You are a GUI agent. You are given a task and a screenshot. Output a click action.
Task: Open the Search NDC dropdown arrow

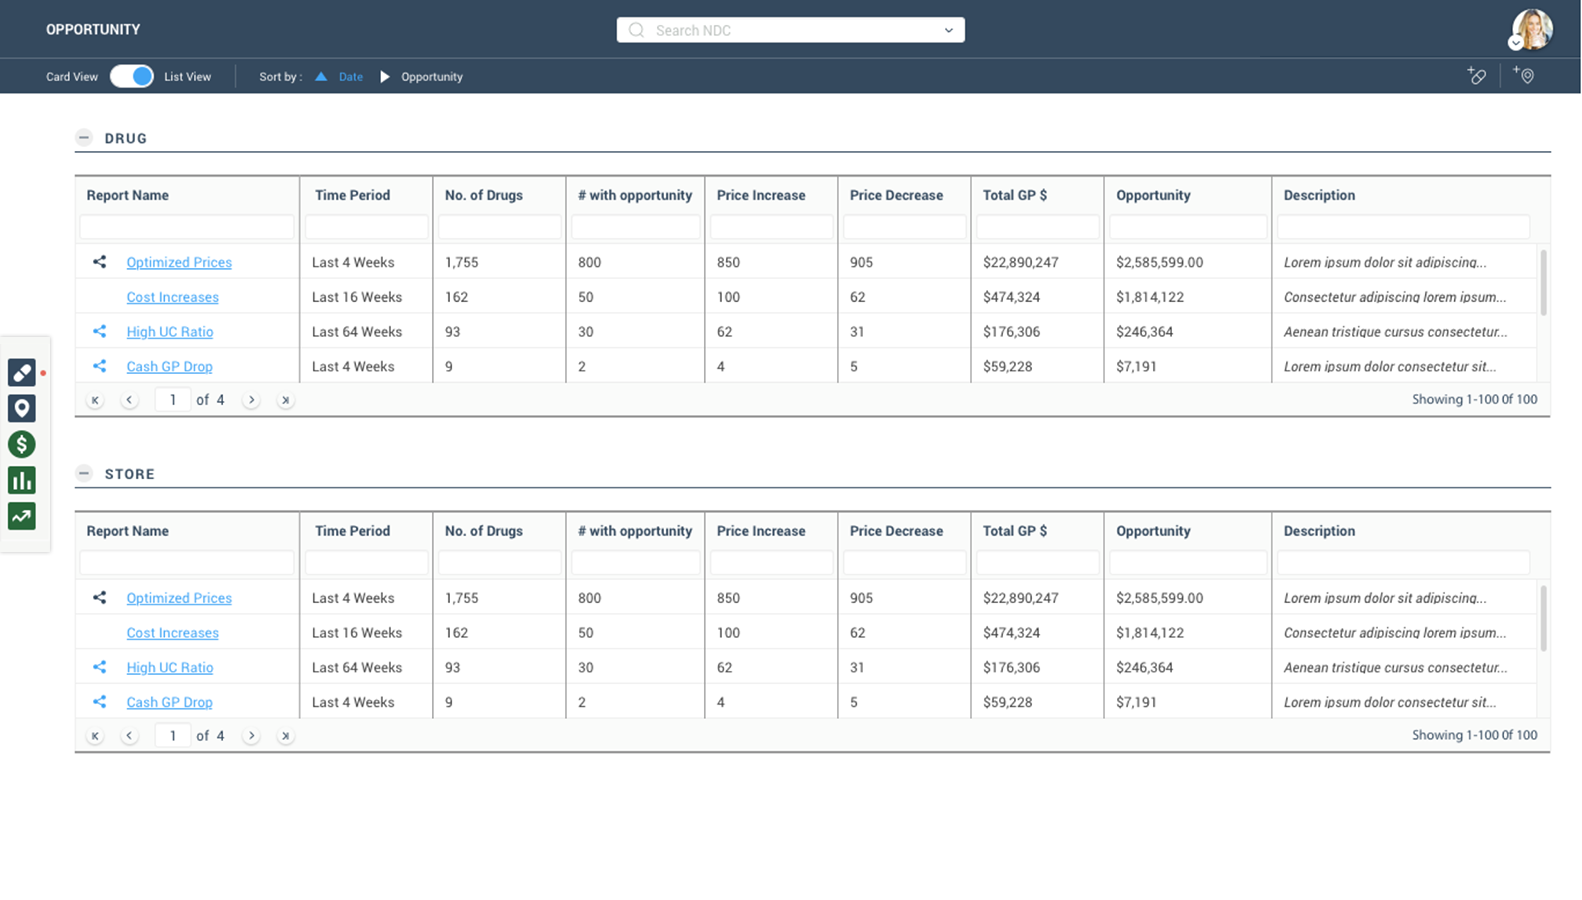click(948, 30)
